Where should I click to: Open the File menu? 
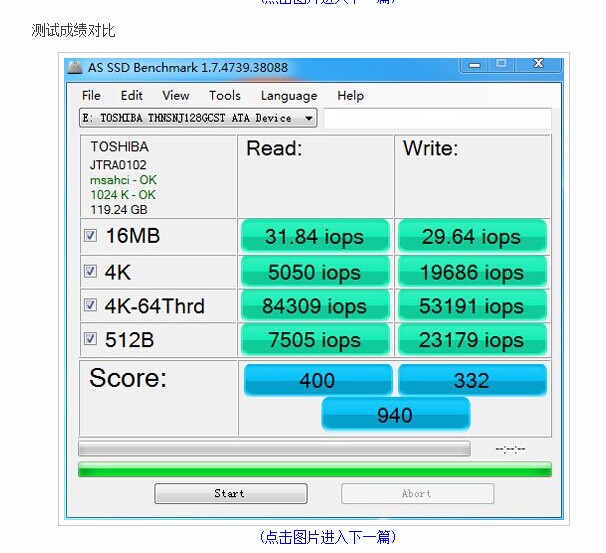point(91,96)
